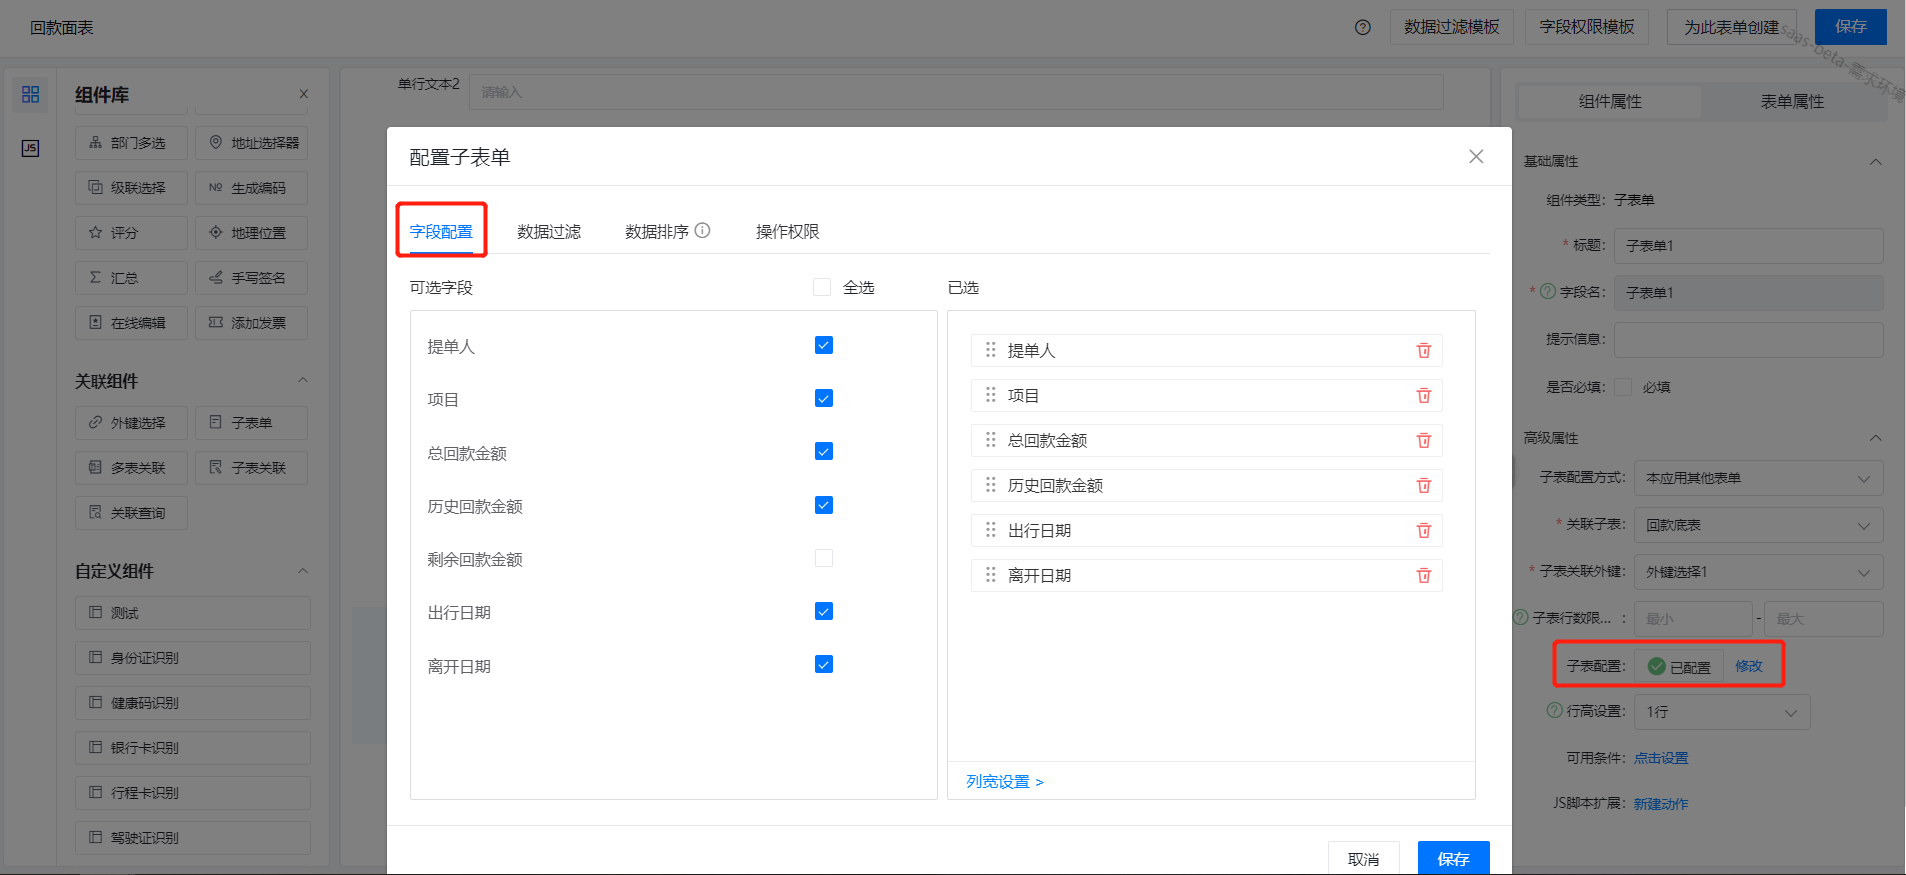The image size is (1906, 875).
Task: Switch to 操作权限 tab
Action: pos(788,232)
